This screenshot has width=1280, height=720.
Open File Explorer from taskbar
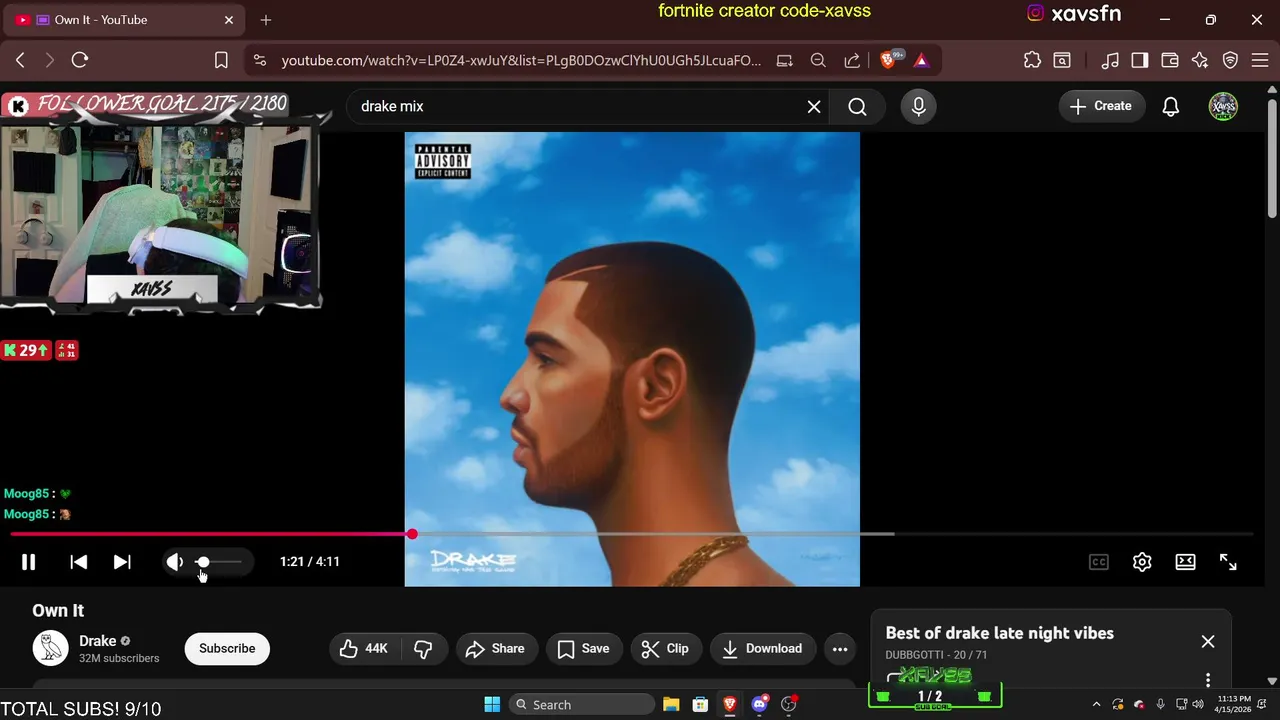[x=671, y=705]
